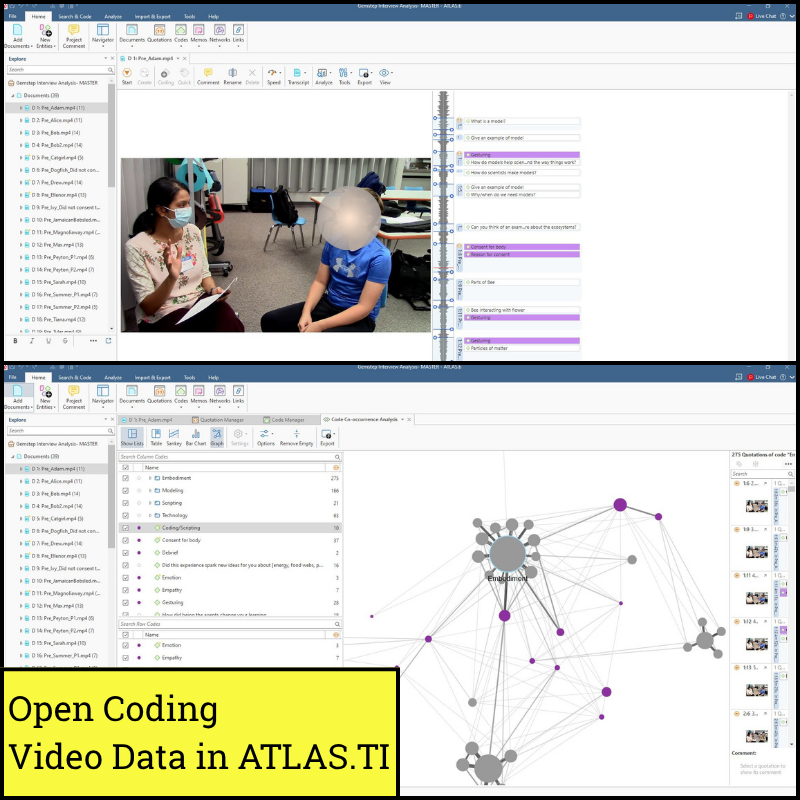Expand the Technology code folder
800x800 pixels.
[x=149, y=515]
